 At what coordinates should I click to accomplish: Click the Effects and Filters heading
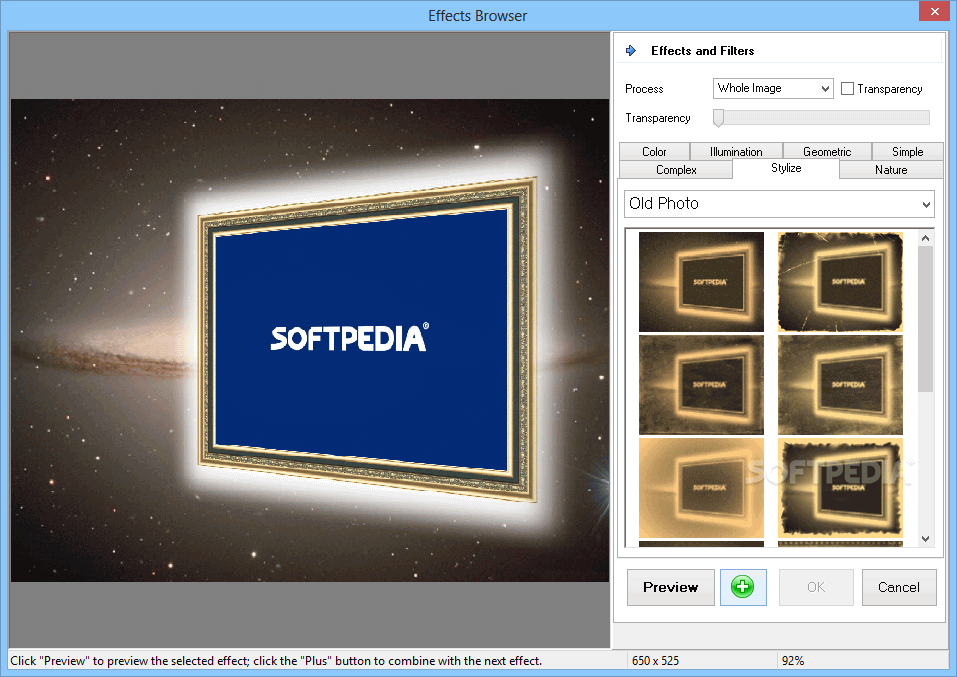tap(702, 51)
